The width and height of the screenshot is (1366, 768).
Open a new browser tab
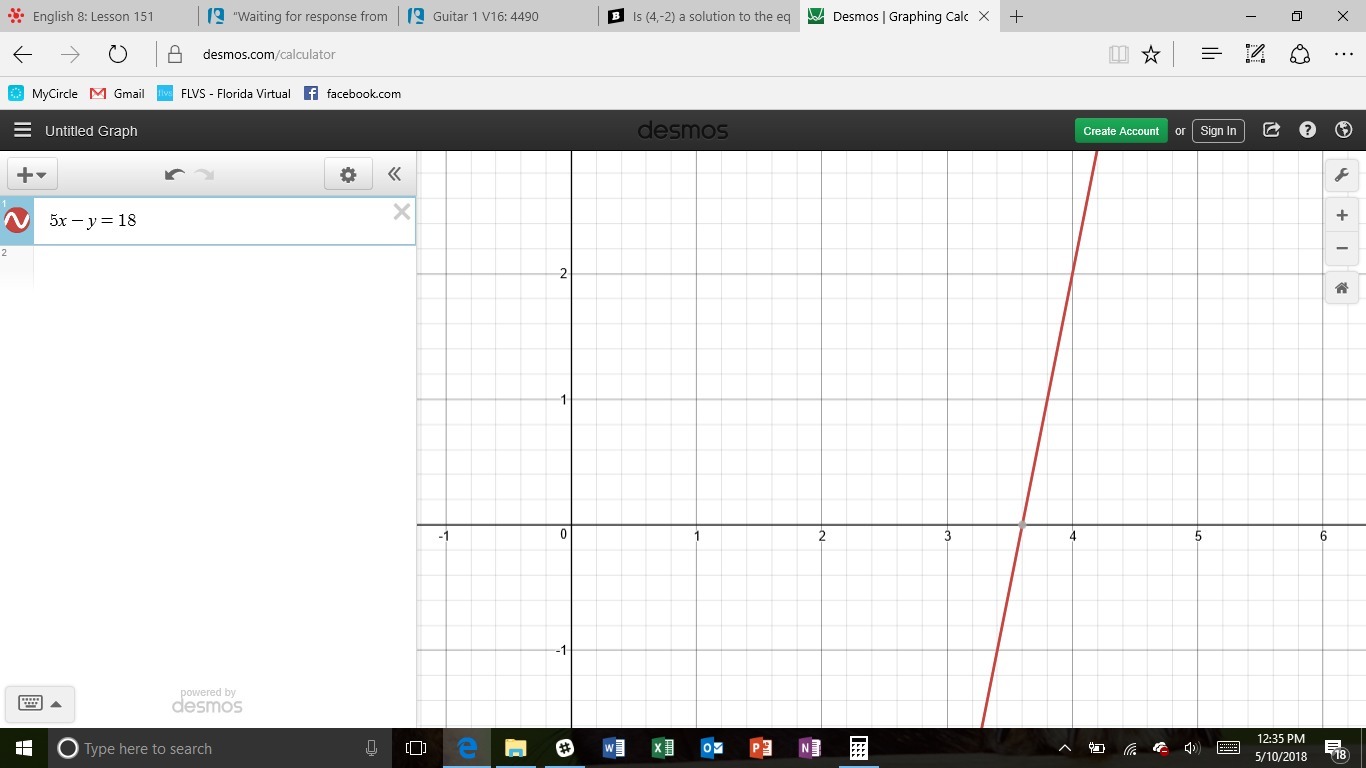pyautogui.click(x=1016, y=16)
